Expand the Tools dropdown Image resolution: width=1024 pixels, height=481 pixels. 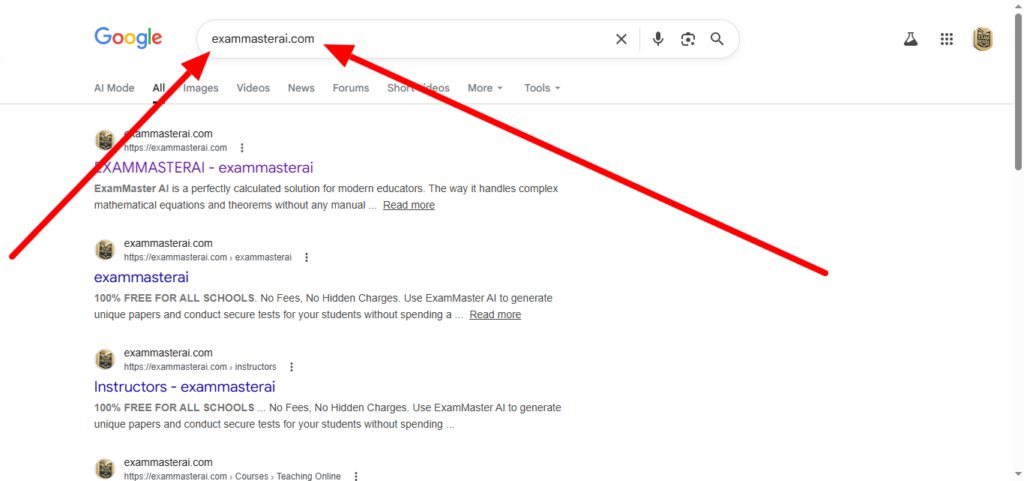(x=542, y=88)
